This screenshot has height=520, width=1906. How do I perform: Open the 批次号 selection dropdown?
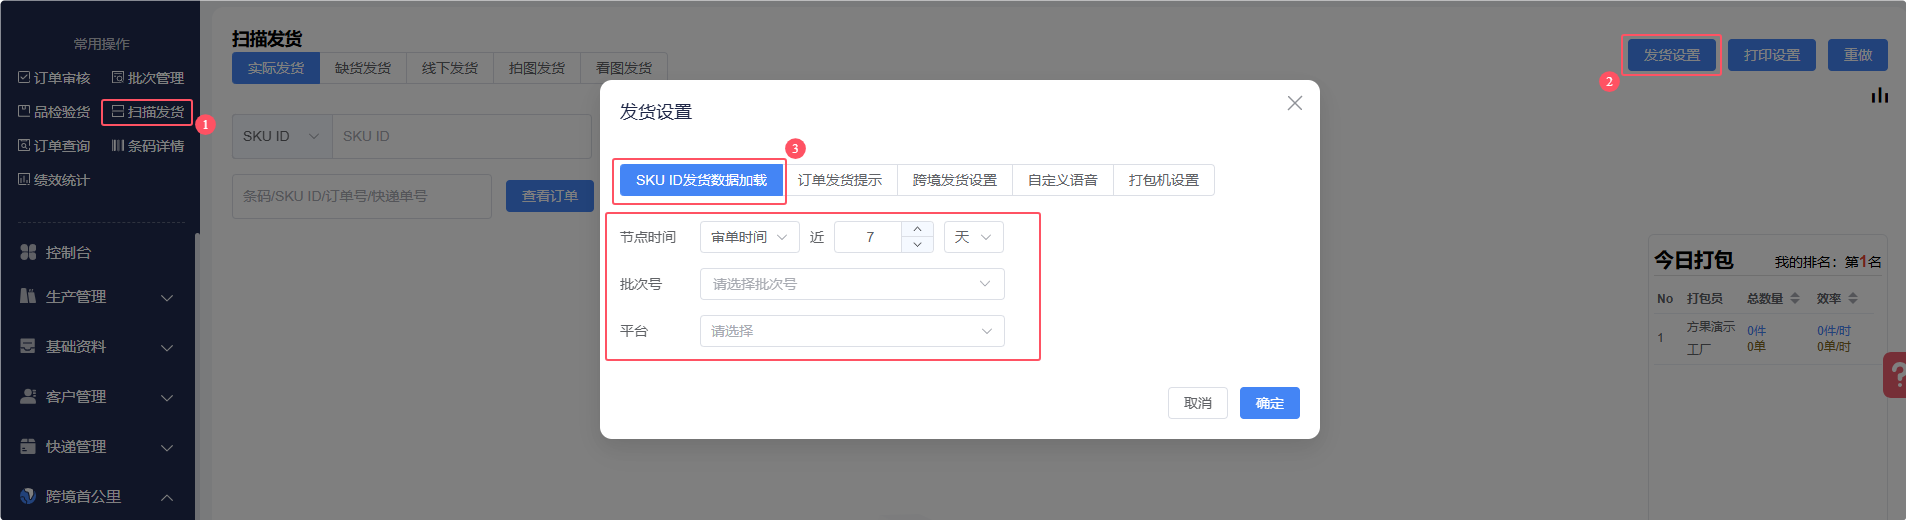click(x=852, y=284)
